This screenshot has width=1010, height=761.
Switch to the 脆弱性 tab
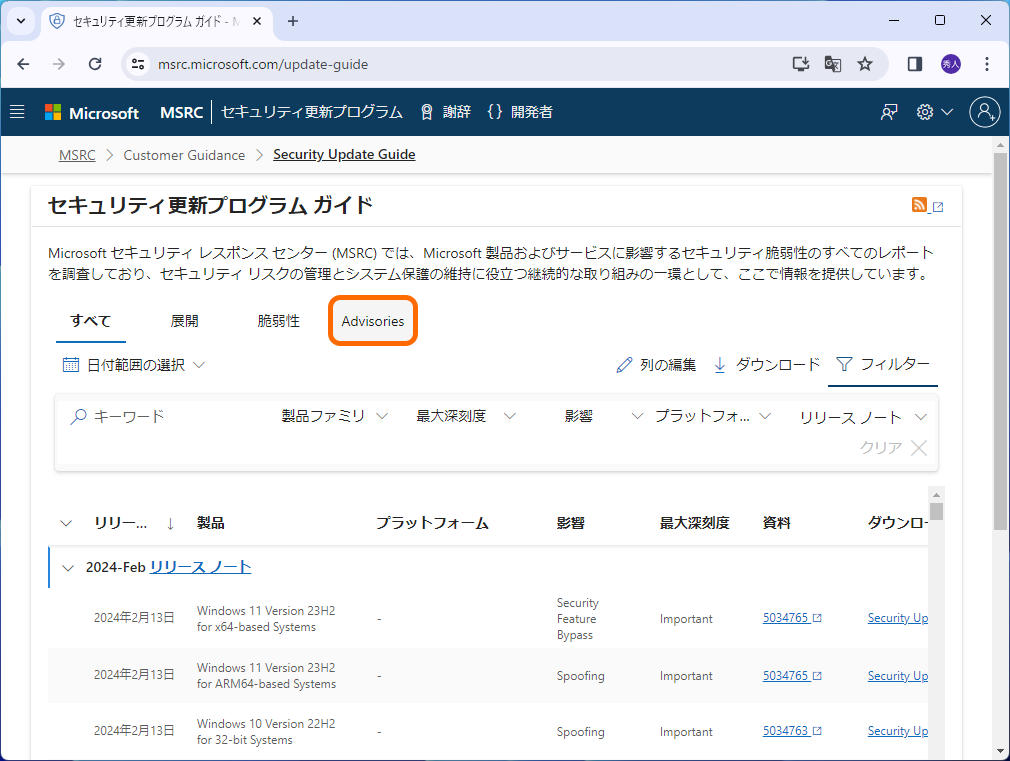[277, 320]
